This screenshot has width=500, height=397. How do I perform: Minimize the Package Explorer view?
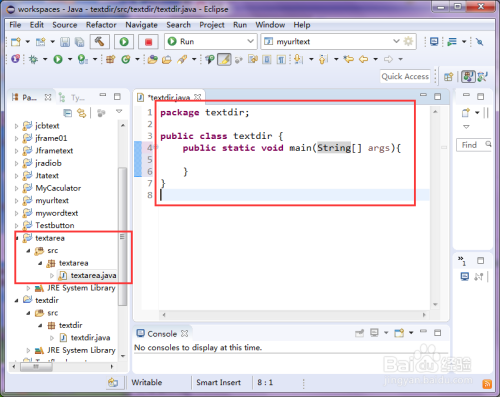pos(103,95)
